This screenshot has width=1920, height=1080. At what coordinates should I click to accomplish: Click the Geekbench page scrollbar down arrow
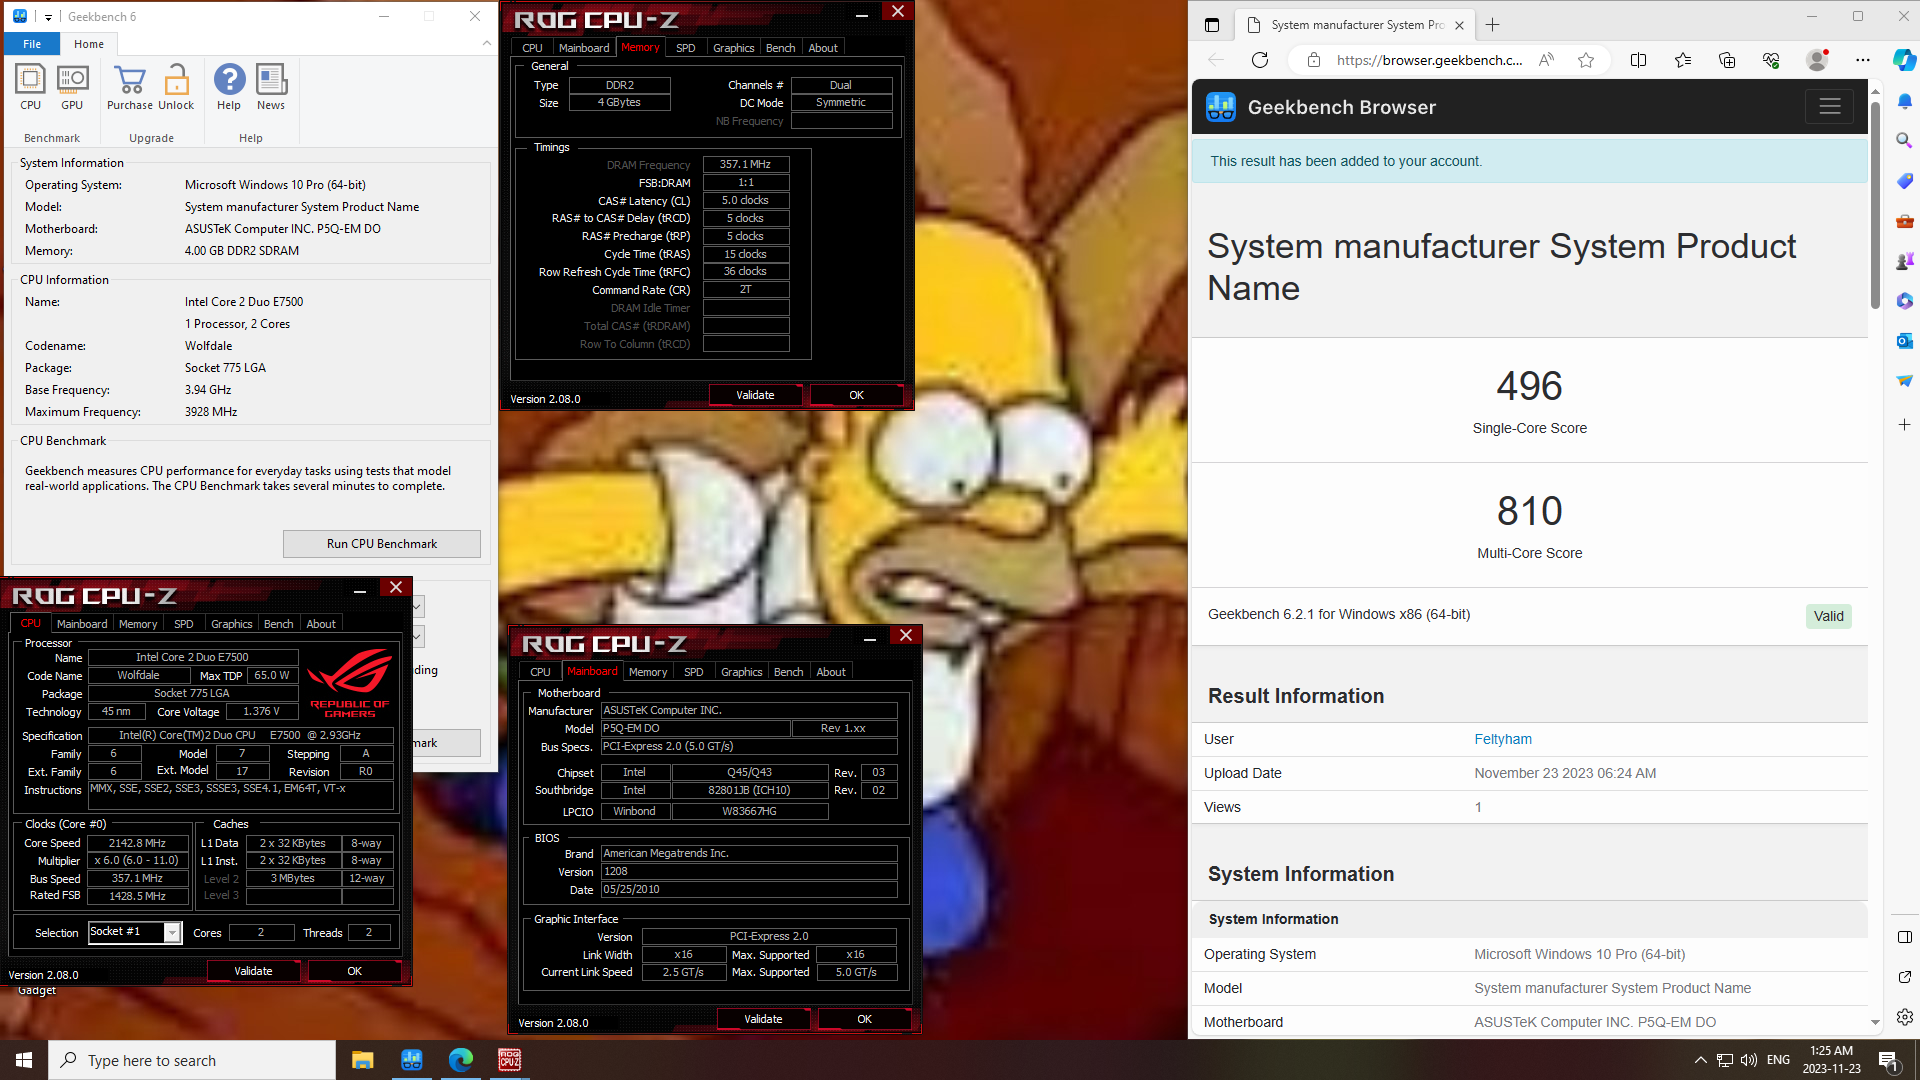click(x=1875, y=1022)
